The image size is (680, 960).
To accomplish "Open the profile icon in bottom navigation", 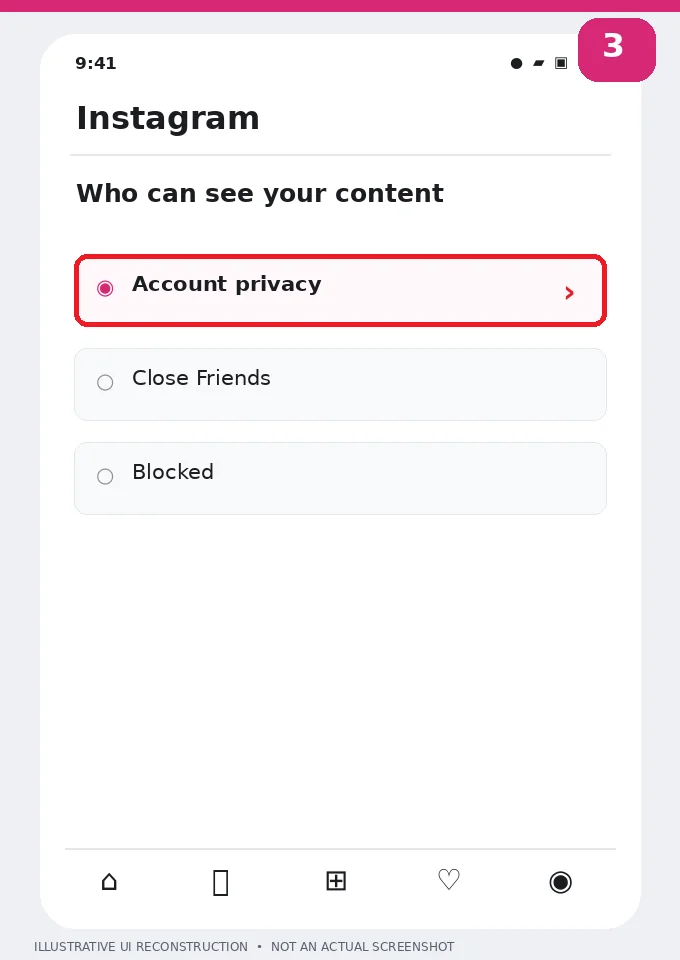I will (x=561, y=882).
